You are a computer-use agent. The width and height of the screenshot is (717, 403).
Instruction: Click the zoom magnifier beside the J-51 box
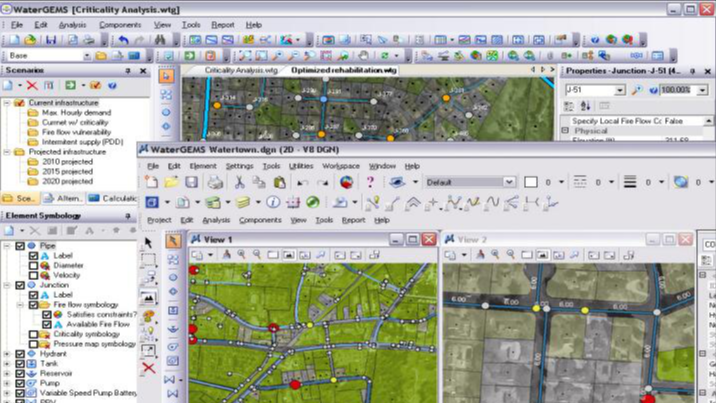click(637, 90)
